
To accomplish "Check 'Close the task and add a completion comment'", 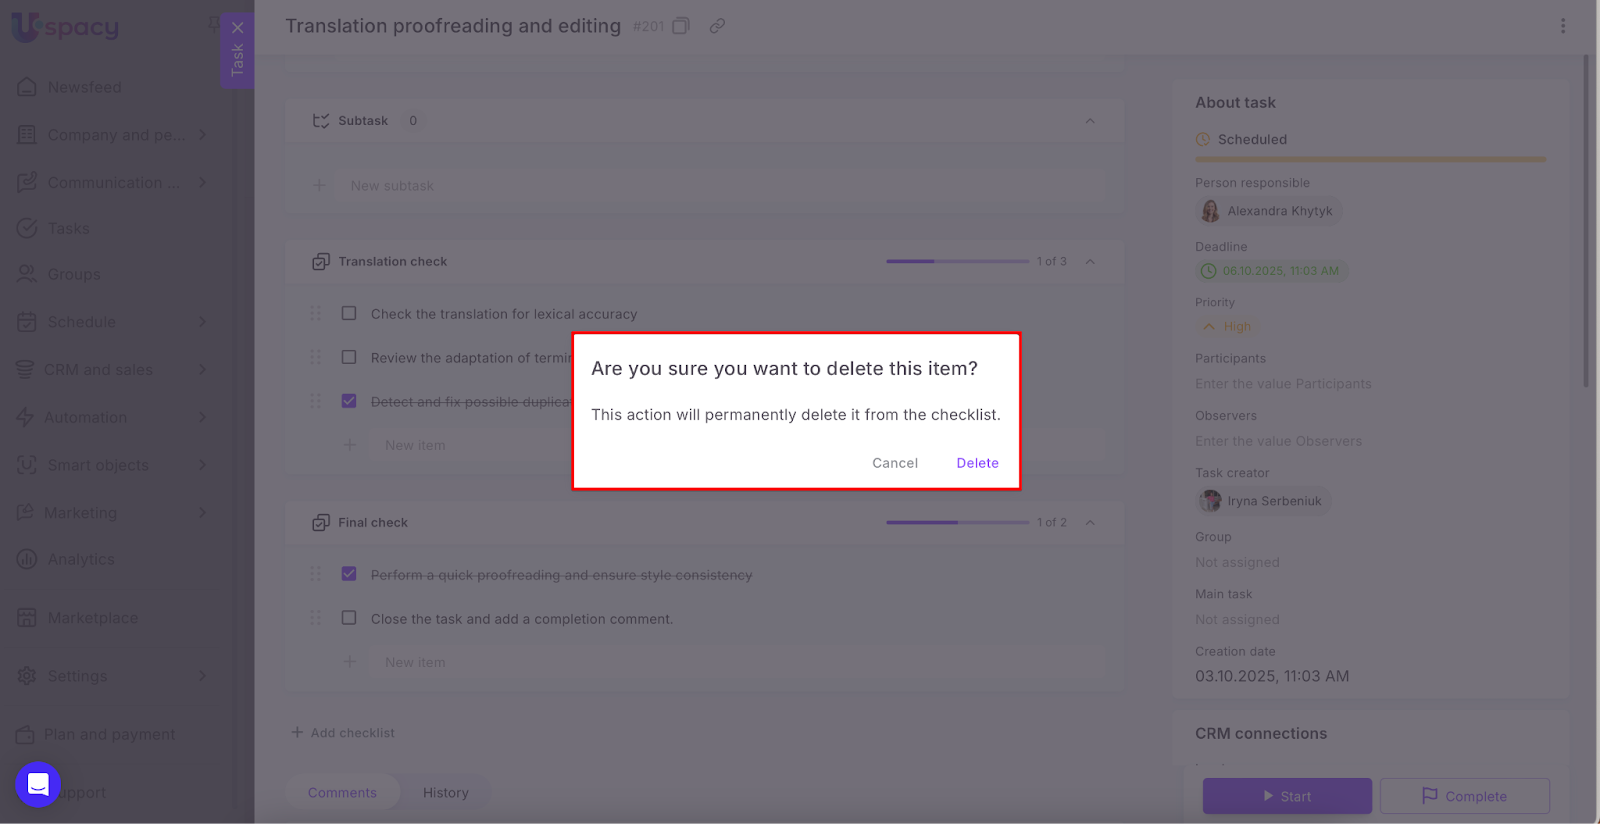I will coord(349,619).
